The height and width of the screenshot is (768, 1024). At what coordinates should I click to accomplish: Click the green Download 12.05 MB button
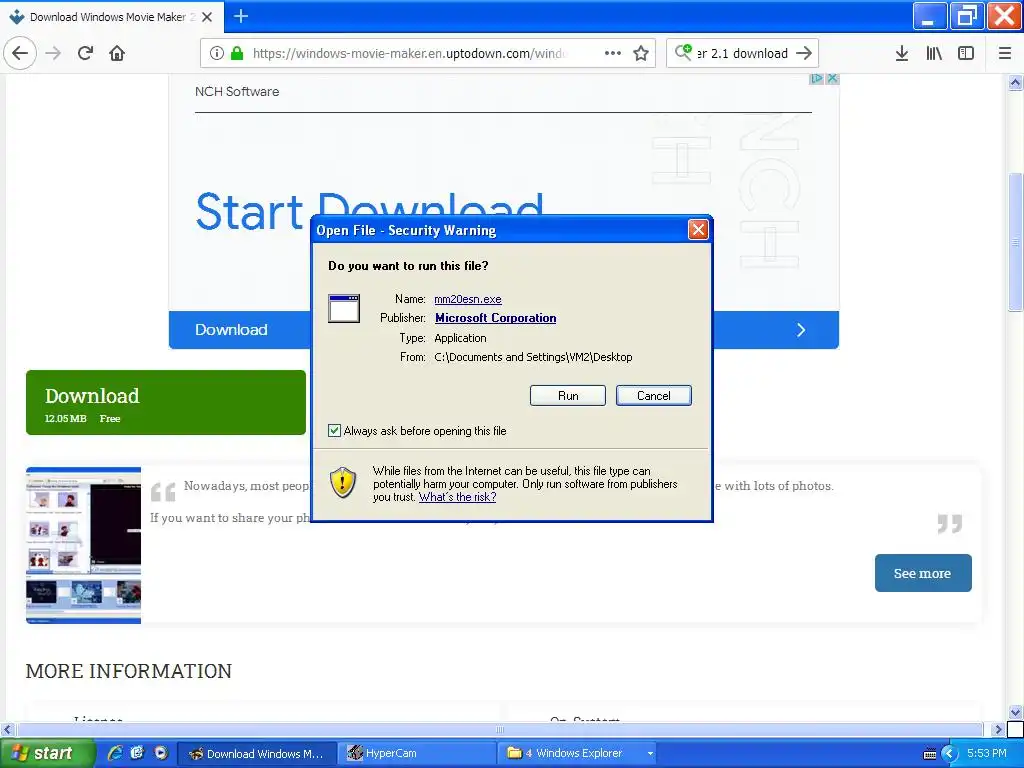click(x=166, y=402)
